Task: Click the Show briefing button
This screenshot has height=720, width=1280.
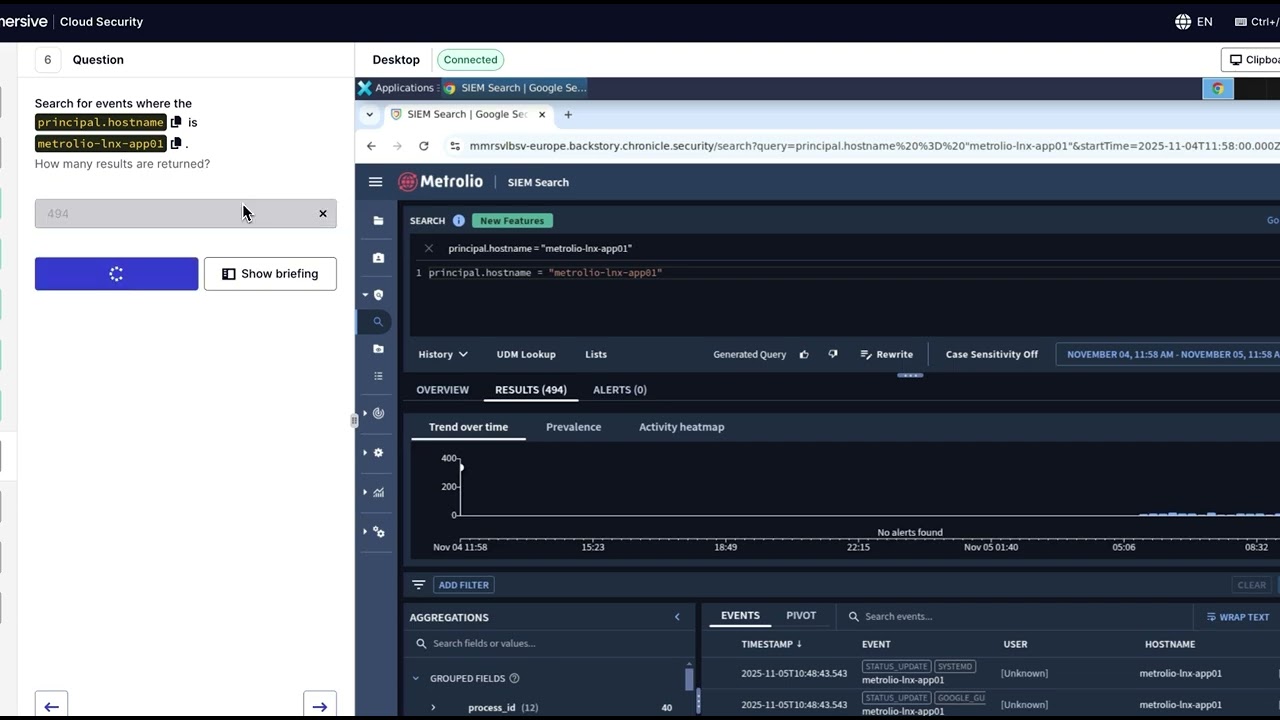Action: pyautogui.click(x=270, y=274)
